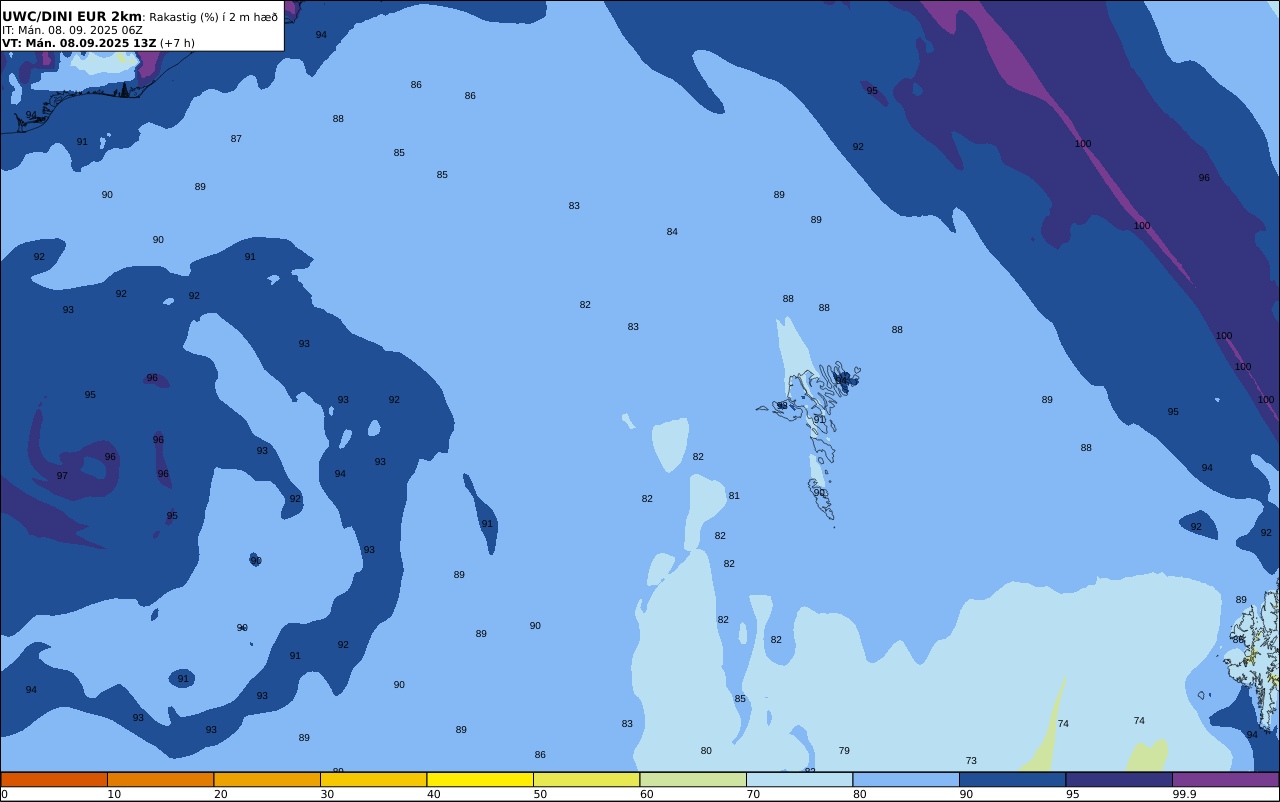Pick the purple above-99.9 legend swatch
The height and width of the screenshot is (802, 1280).
pyautogui.click(x=1225, y=779)
